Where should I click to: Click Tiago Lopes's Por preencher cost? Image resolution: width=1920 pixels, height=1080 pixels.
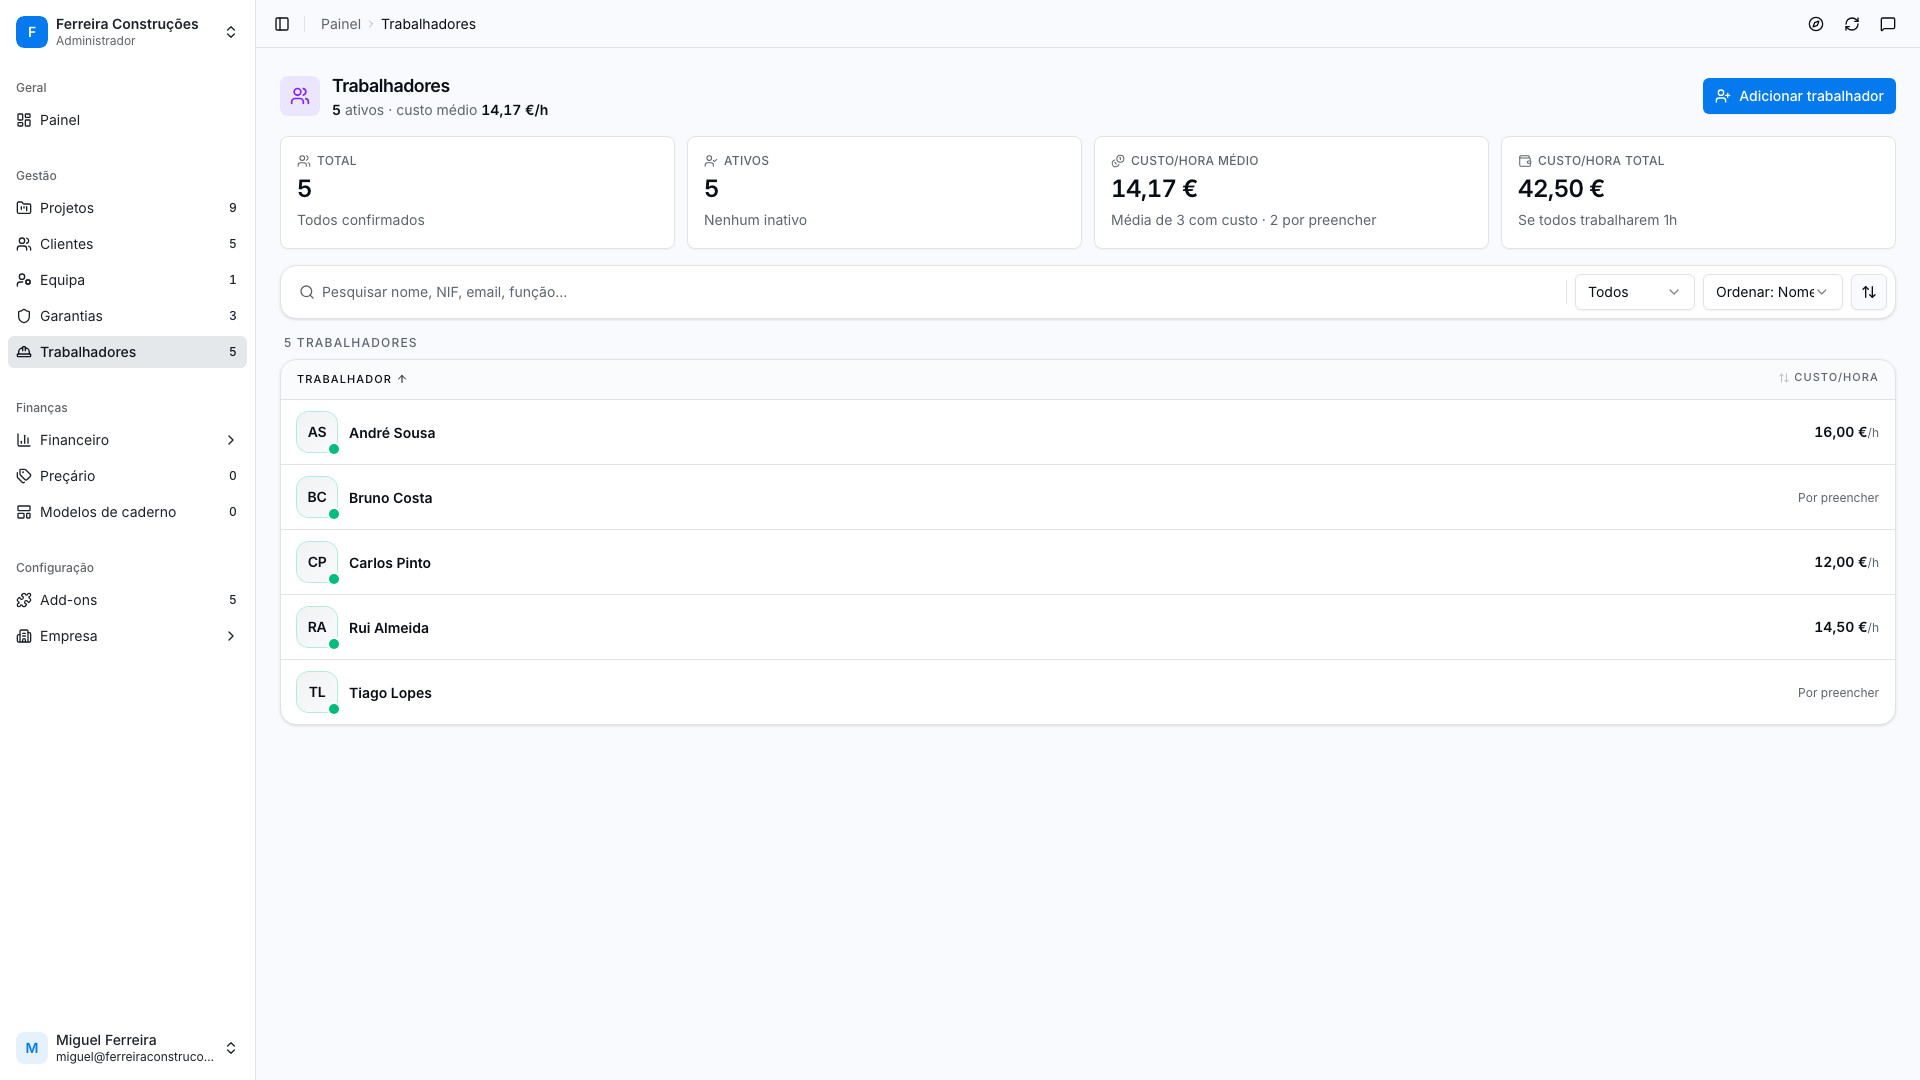tap(1838, 693)
